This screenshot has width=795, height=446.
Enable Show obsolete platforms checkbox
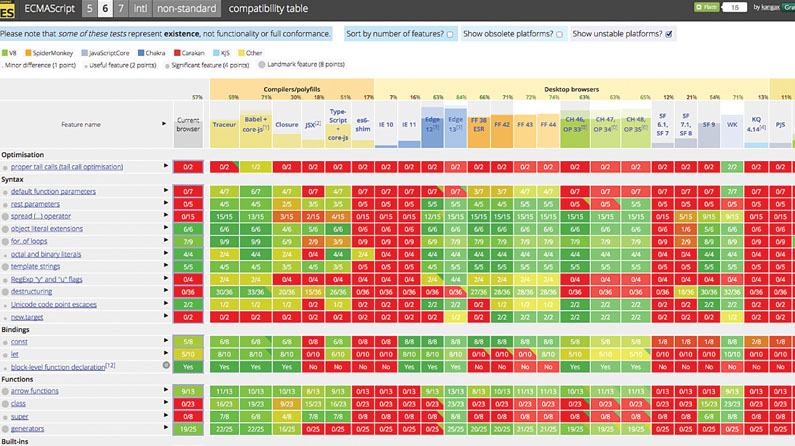(559, 34)
